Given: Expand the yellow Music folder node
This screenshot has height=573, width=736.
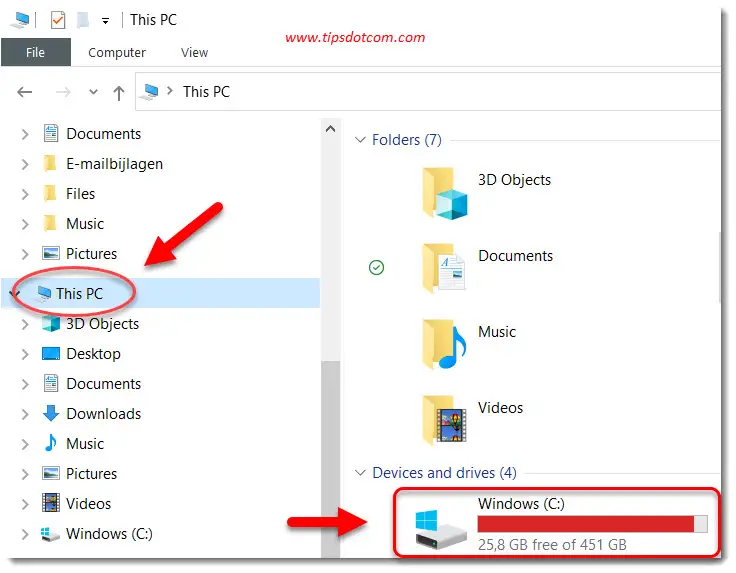Looking at the screenshot, I should click(x=25, y=225).
